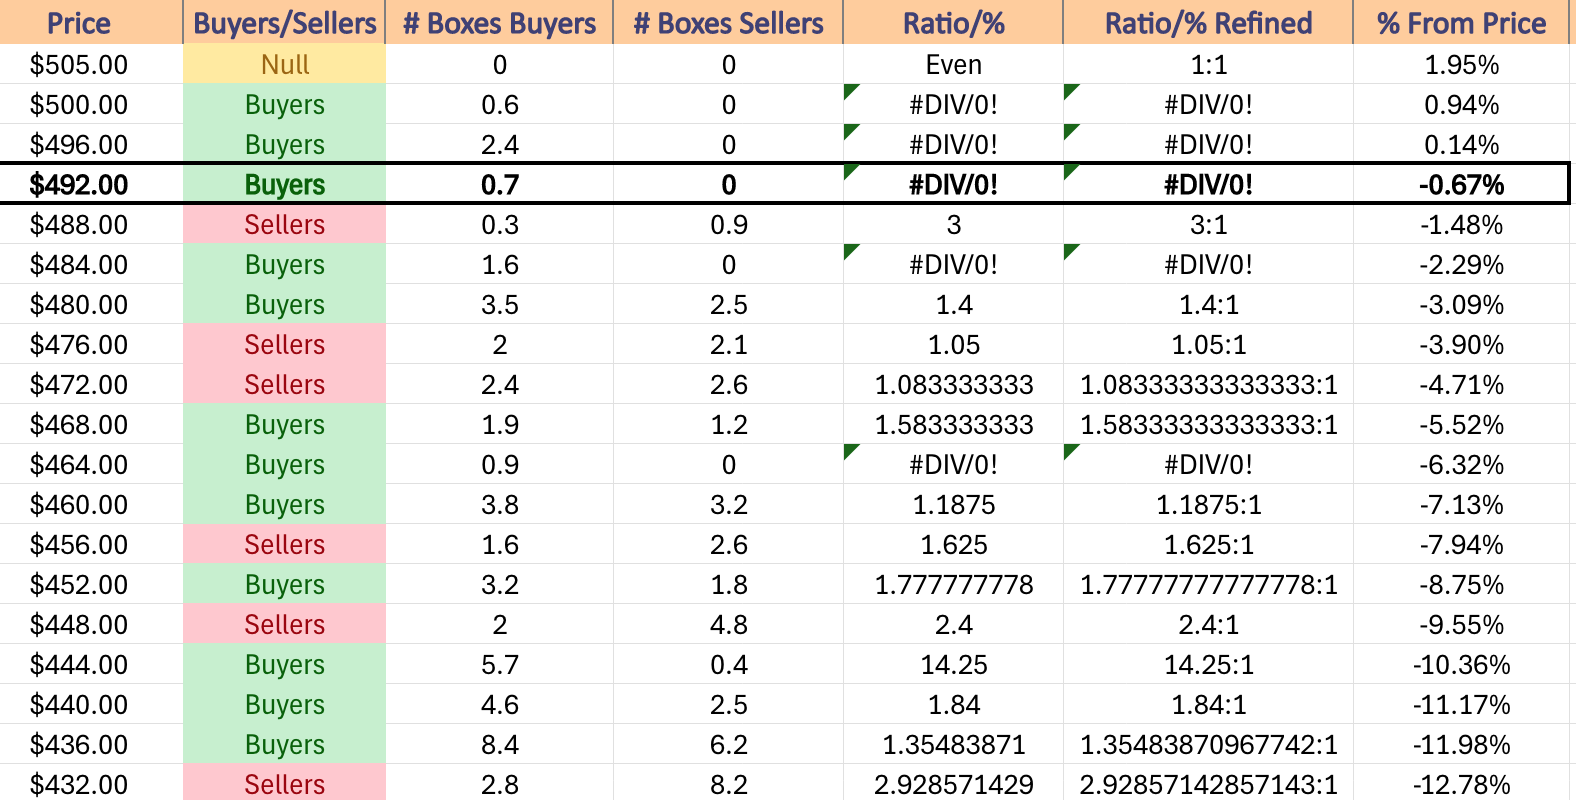The width and height of the screenshot is (1576, 800).
Task: Click the Sellers cell in the $488.00 row
Action: coord(285,224)
